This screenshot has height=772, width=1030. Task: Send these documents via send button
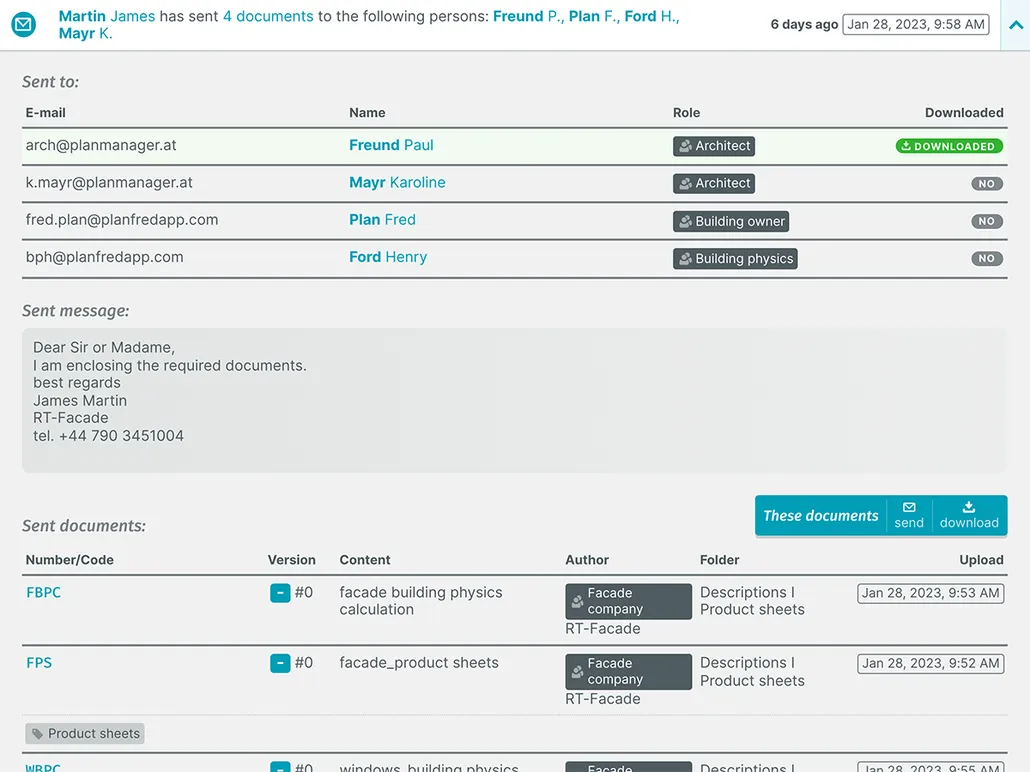pyautogui.click(x=909, y=516)
